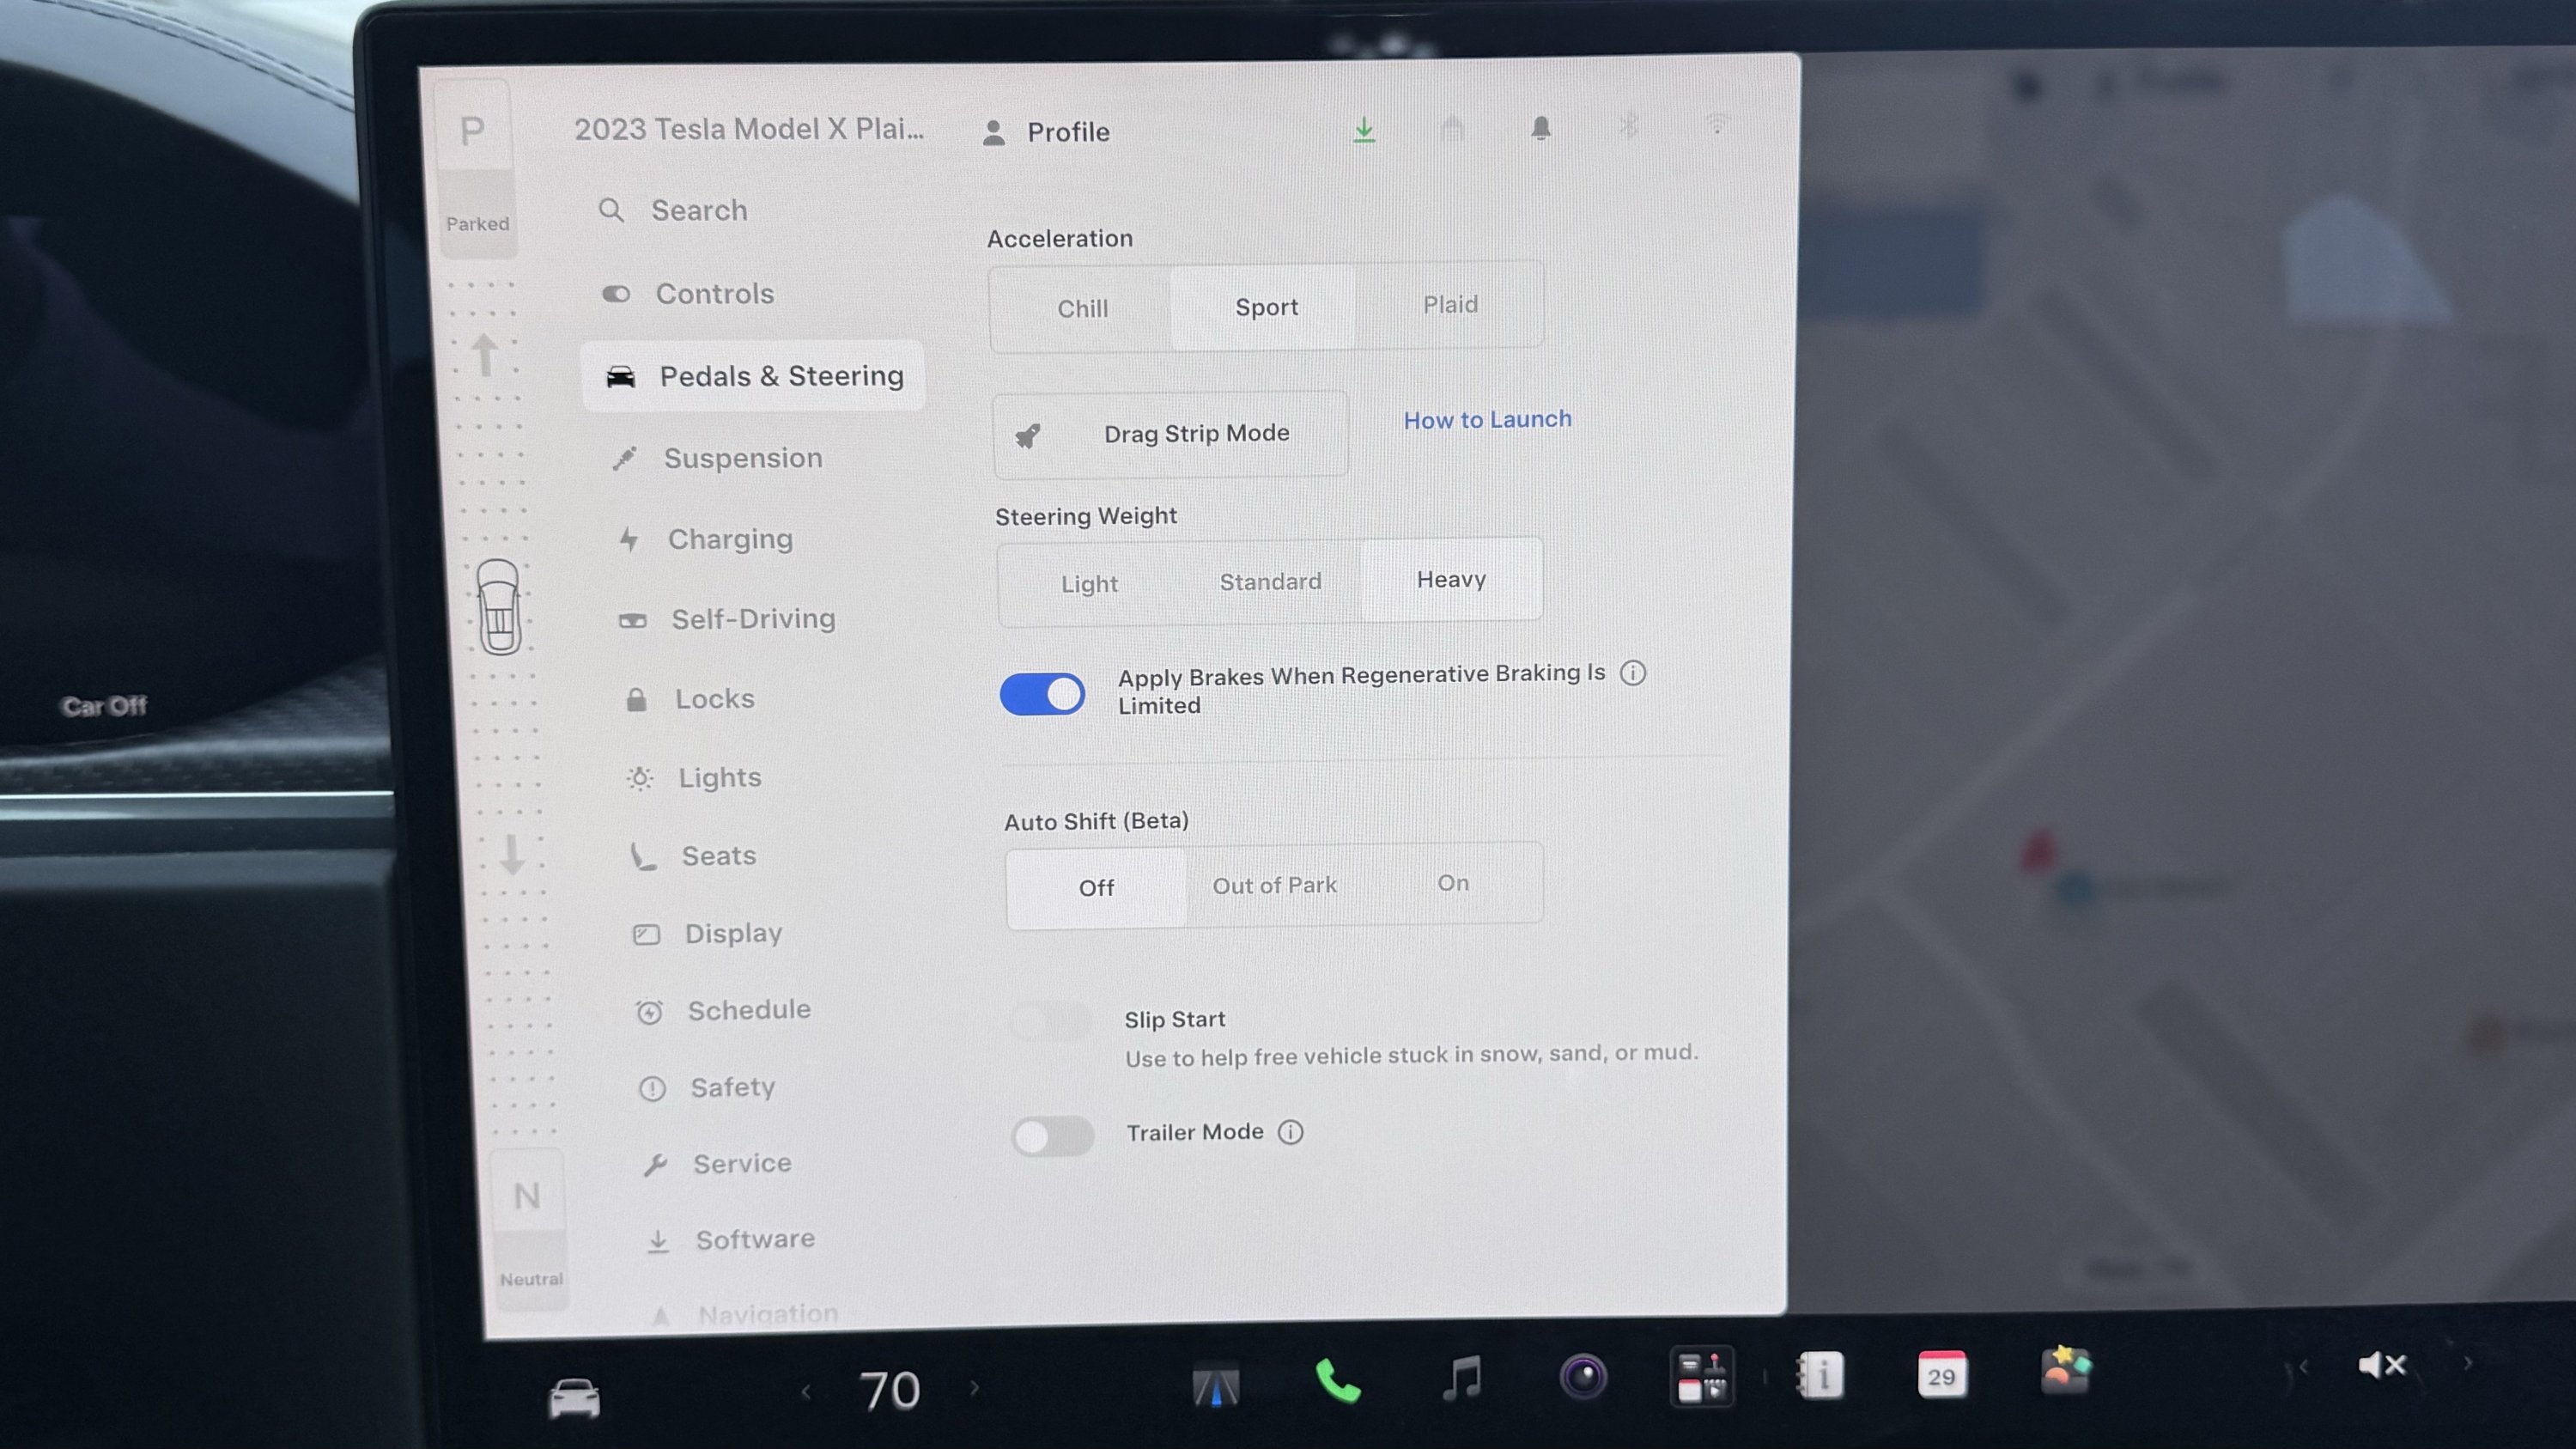This screenshot has width=2576, height=1449.
Task: Tap the sun icon for Lights settings
Action: pos(640,778)
